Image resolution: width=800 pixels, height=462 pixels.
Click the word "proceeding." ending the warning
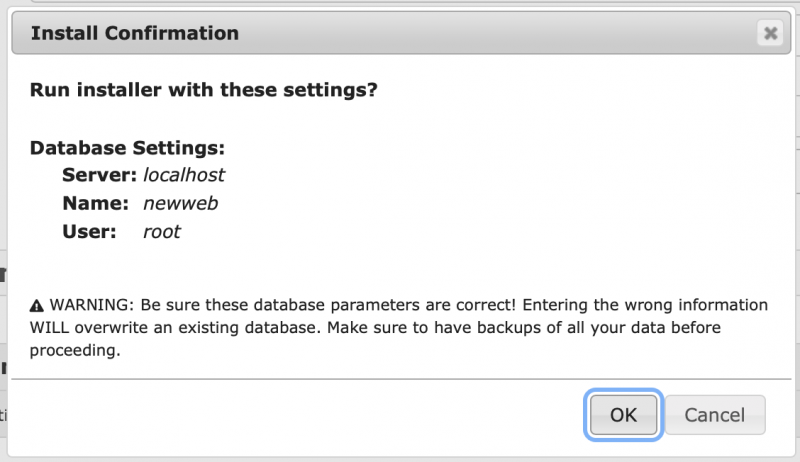[x=76, y=351]
